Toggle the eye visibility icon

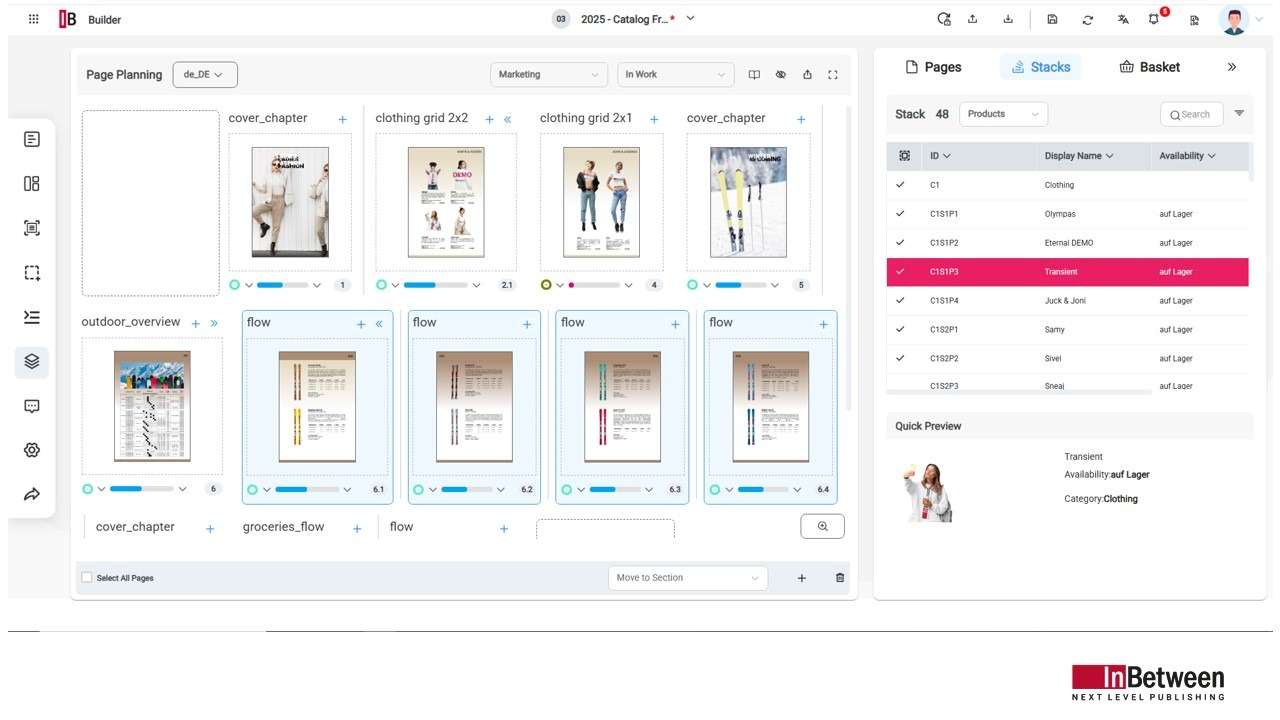coord(781,75)
